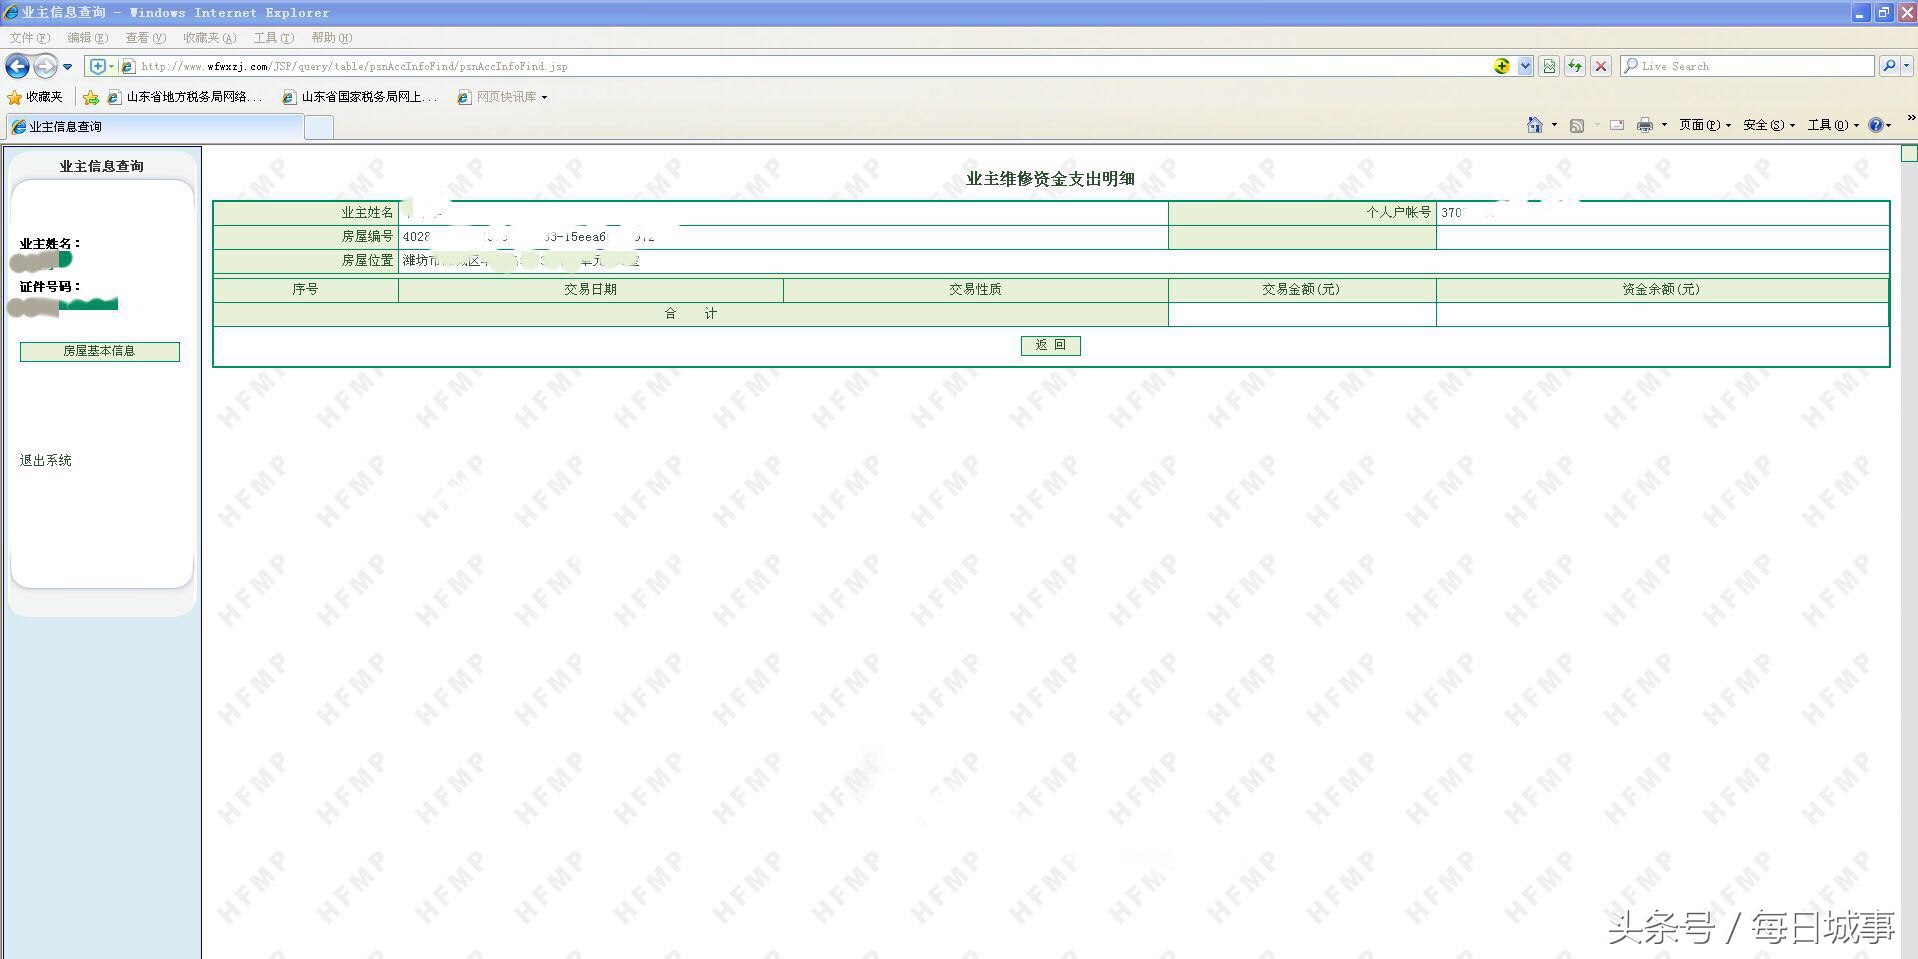Viewport: 1918px width, 959px height.
Task: Open the search provider dropdown arrow
Action: pos(1906,66)
